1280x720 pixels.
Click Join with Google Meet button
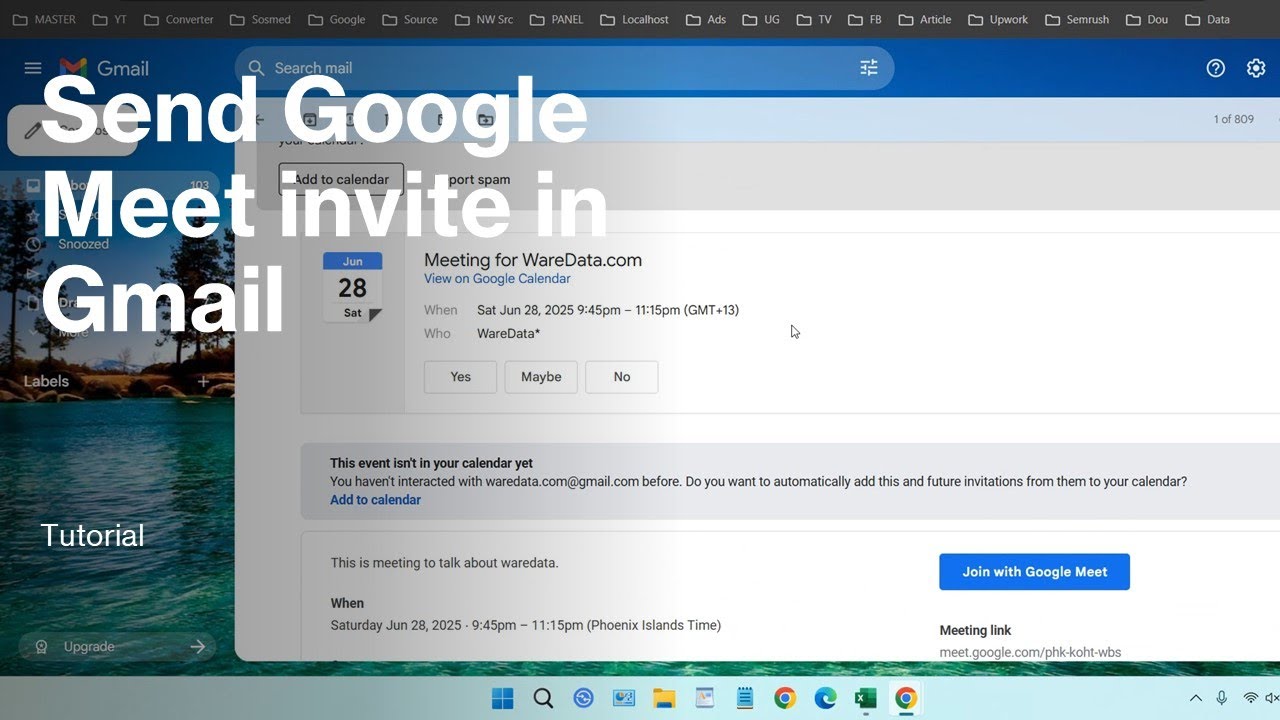pyautogui.click(x=1035, y=572)
